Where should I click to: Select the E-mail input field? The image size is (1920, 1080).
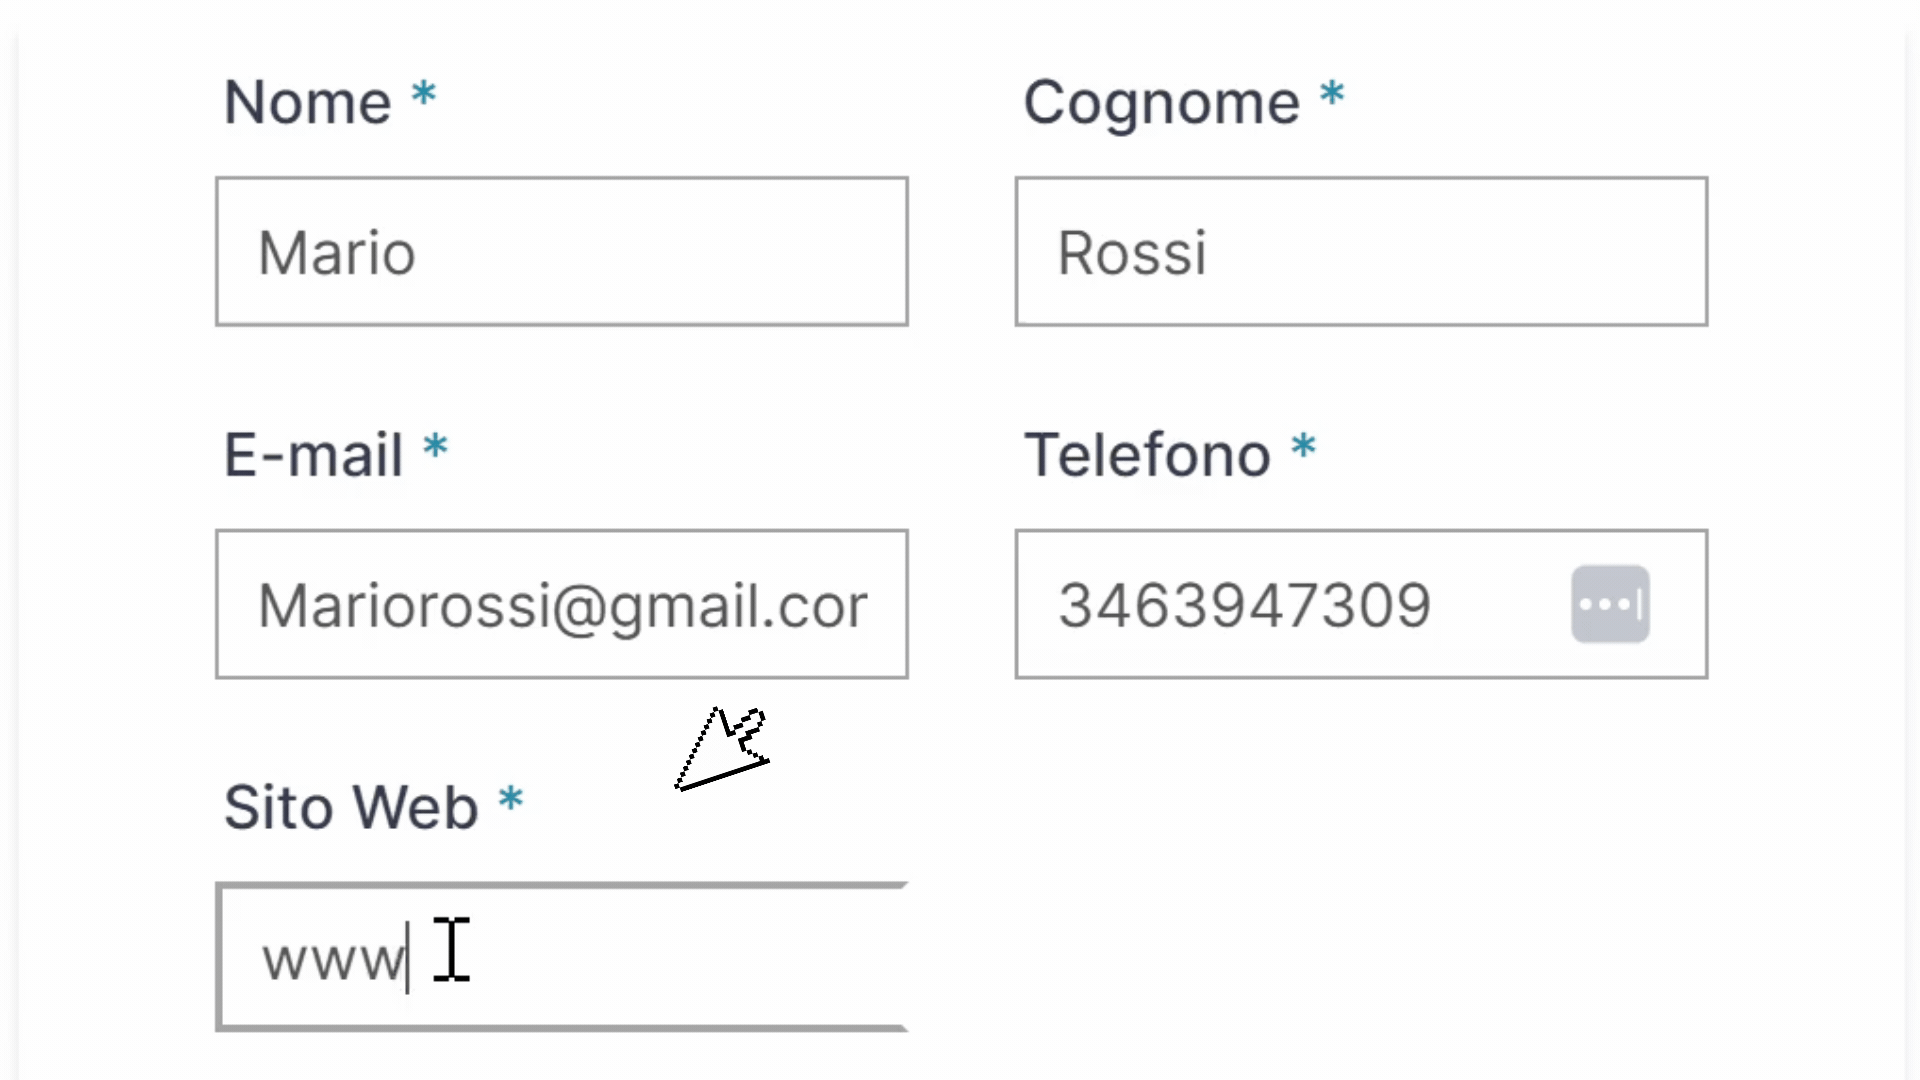[x=562, y=604]
